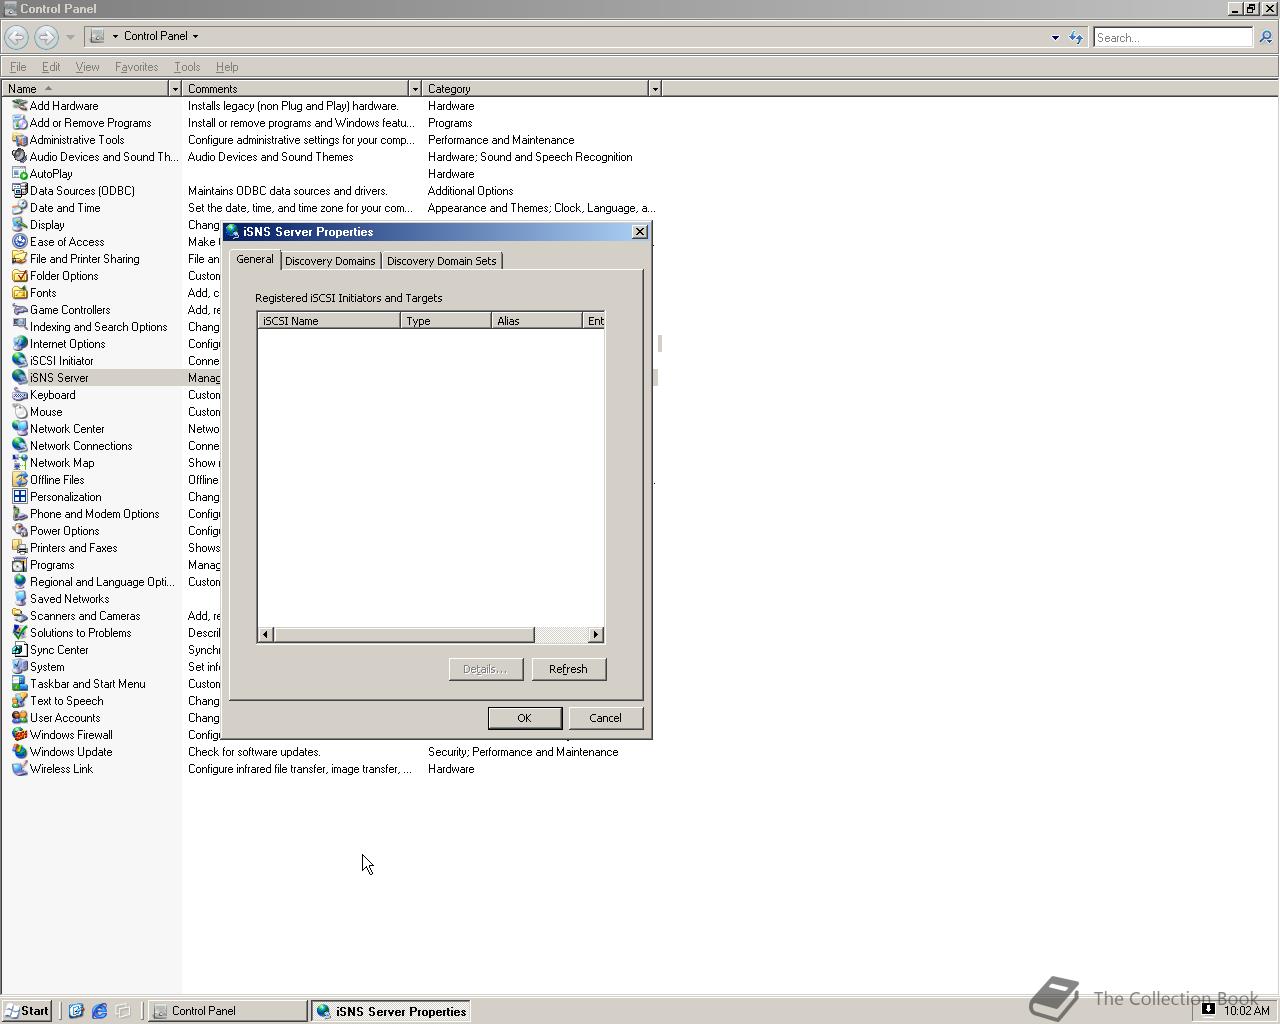Select the Wireless Link list item
This screenshot has height=1024, width=1280.
[61, 769]
